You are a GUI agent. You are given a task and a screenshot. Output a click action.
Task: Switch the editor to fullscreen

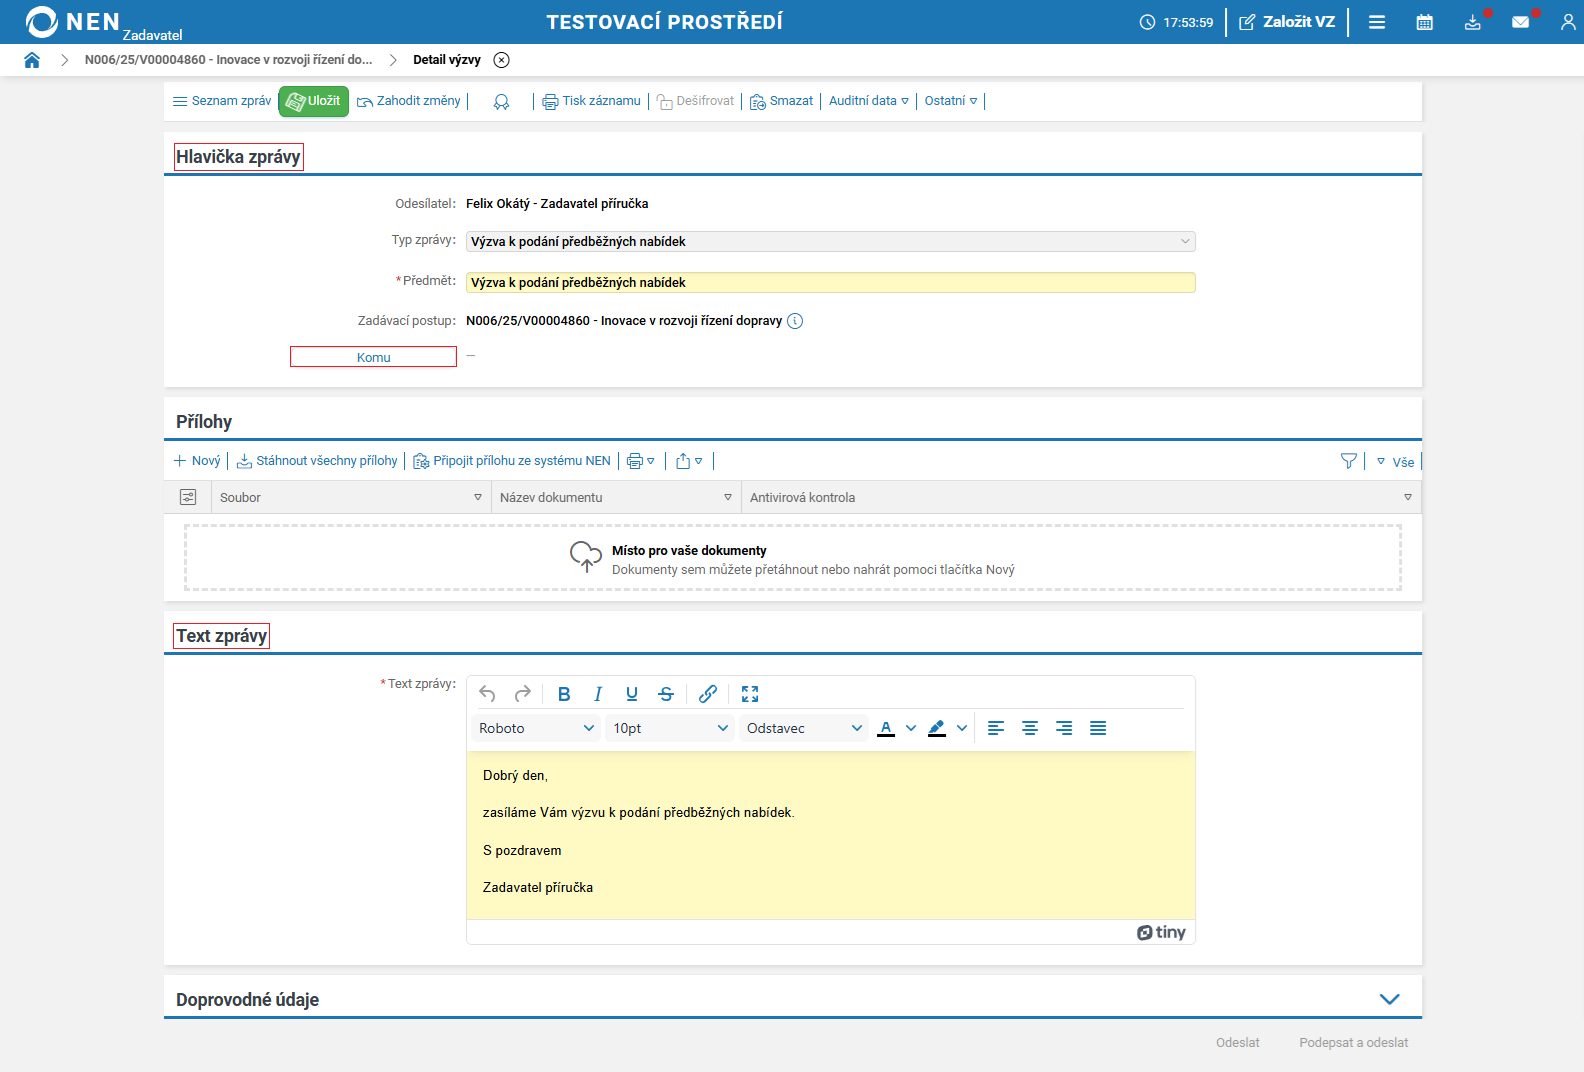tap(750, 694)
